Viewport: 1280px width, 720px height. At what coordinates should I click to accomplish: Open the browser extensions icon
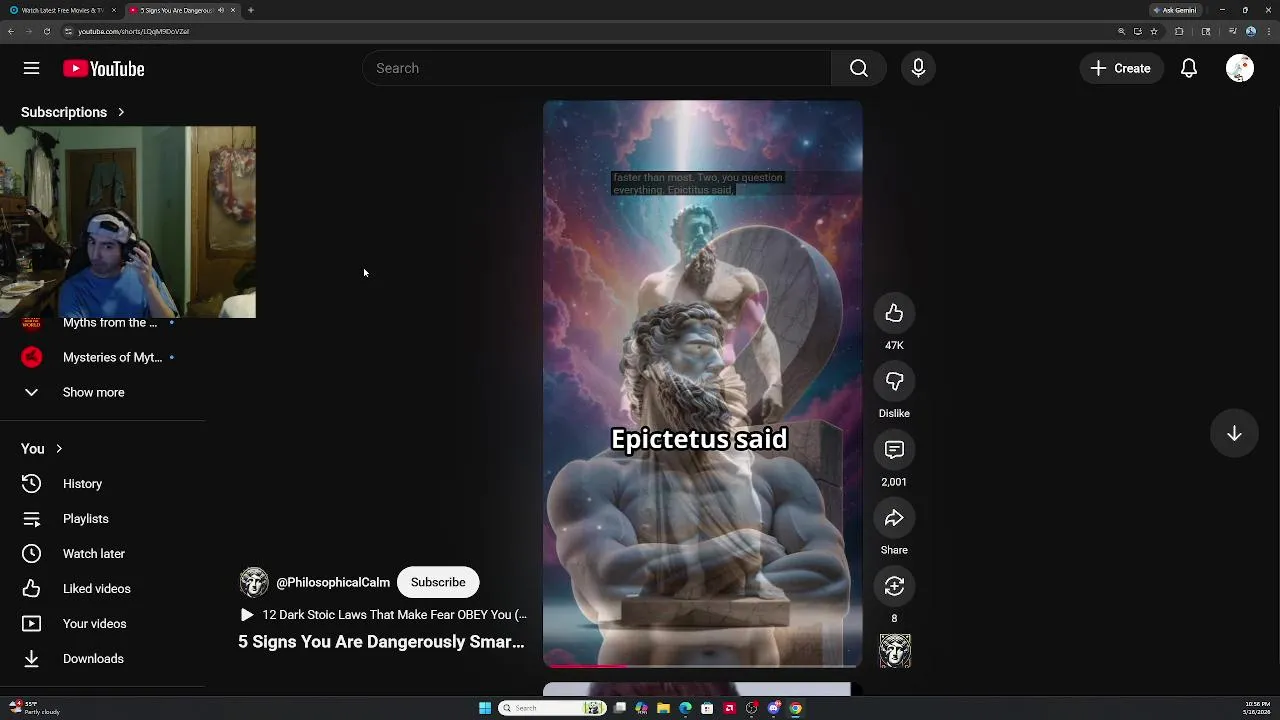[1179, 31]
